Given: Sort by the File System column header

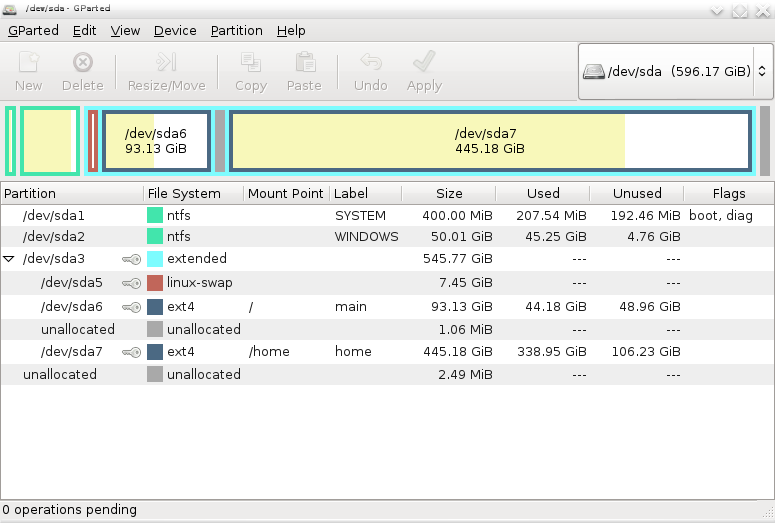Looking at the screenshot, I should [183, 193].
